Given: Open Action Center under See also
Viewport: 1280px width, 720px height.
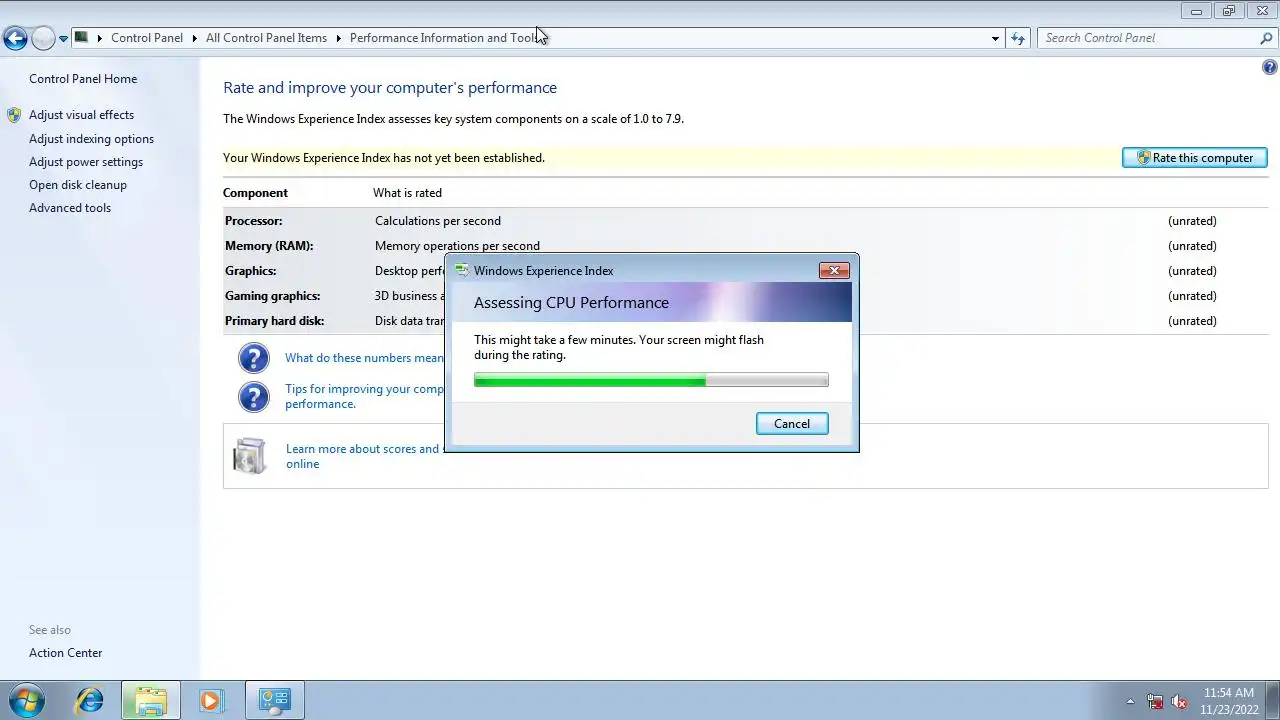Looking at the screenshot, I should coord(65,653).
